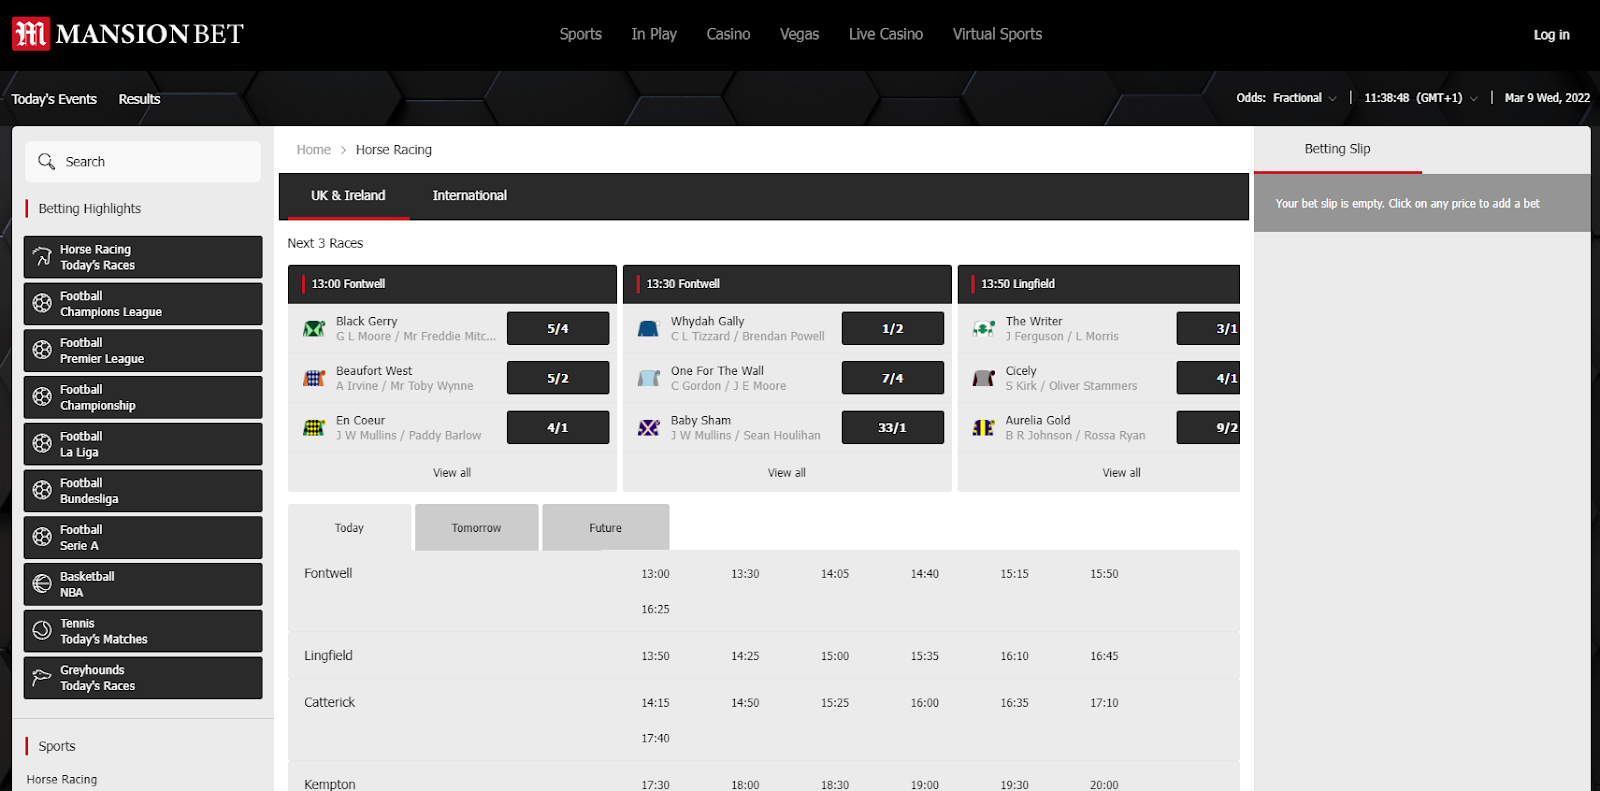Expand the GMT+1 timezone dropdown
Screen dimensions: 1600x791
point(1421,98)
